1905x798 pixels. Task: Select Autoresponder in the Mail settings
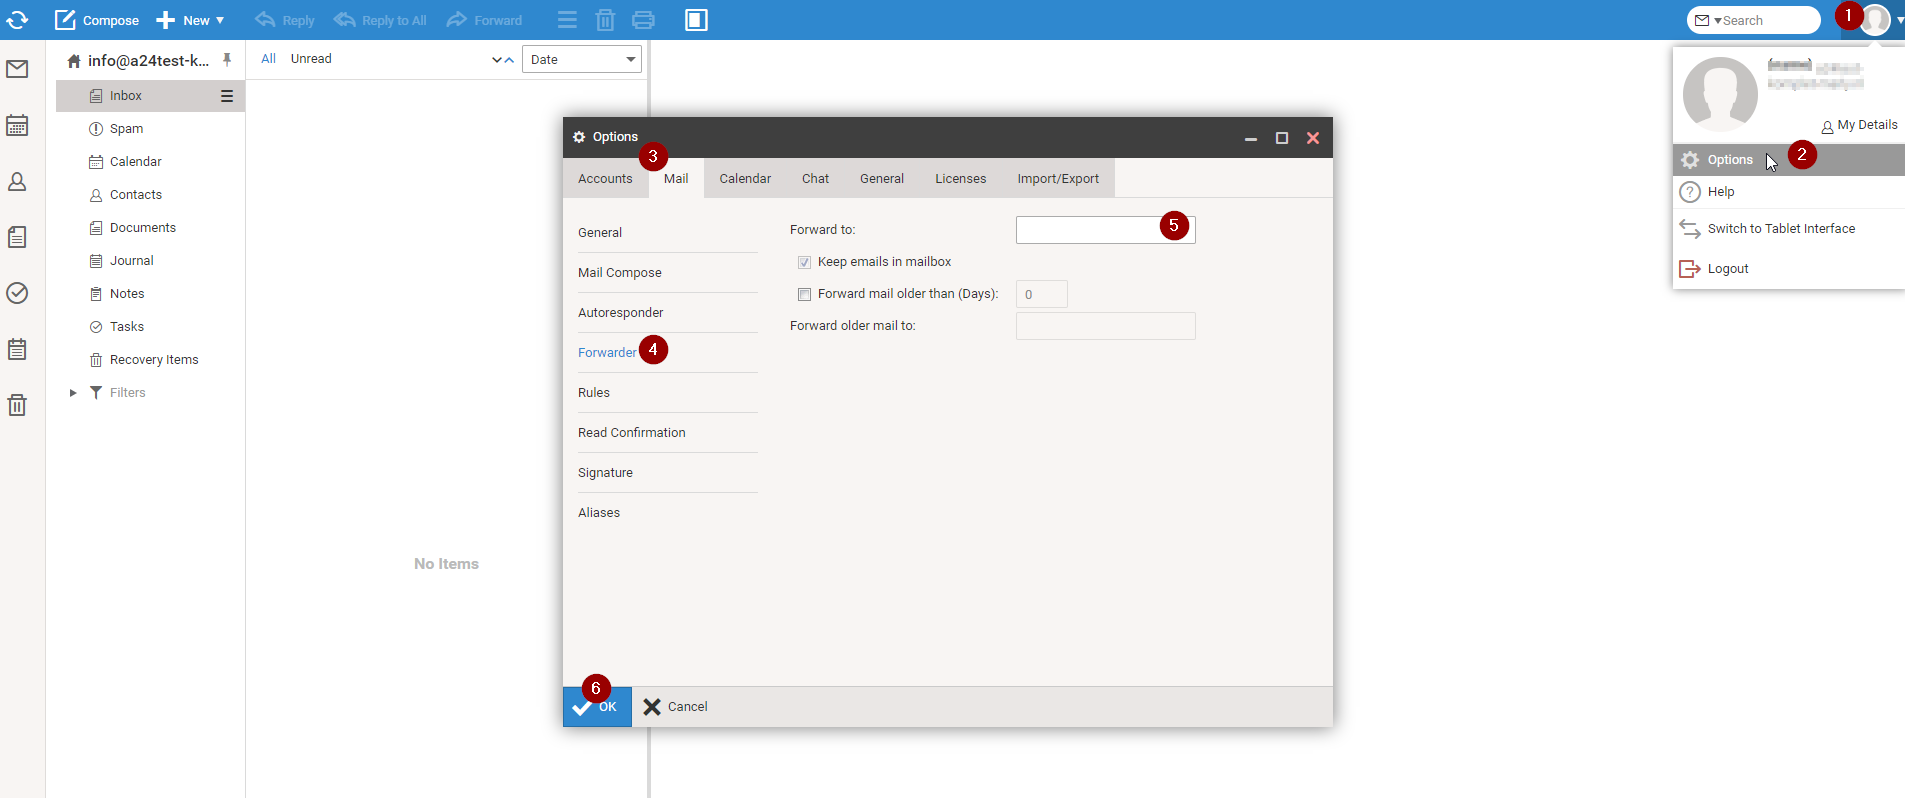[x=620, y=313]
